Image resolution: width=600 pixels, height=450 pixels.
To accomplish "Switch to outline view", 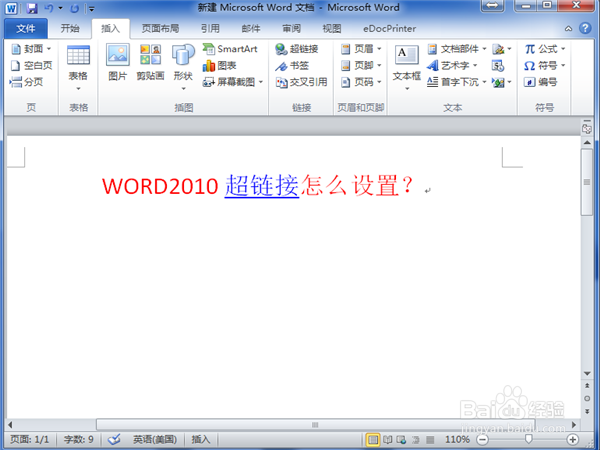I will 416,440.
